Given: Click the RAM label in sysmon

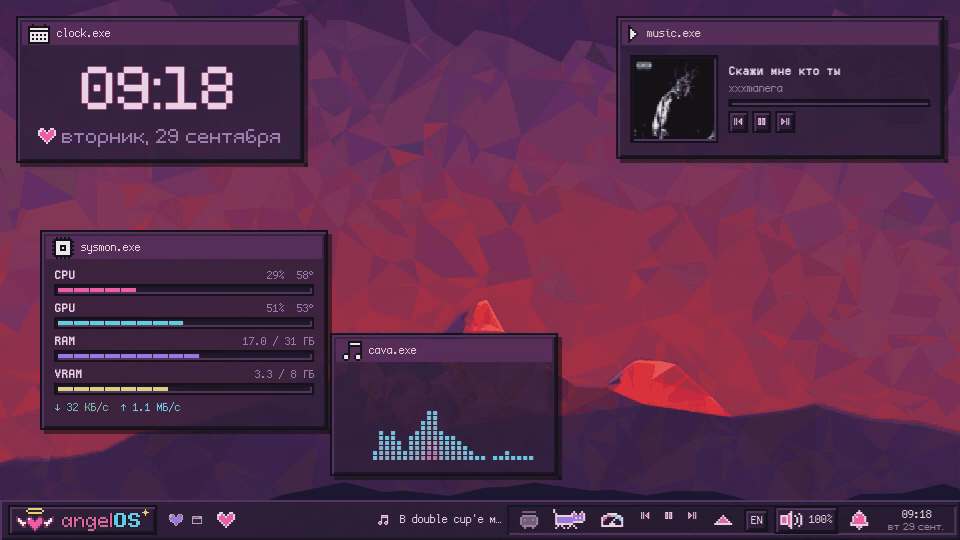Looking at the screenshot, I should click(65, 341).
